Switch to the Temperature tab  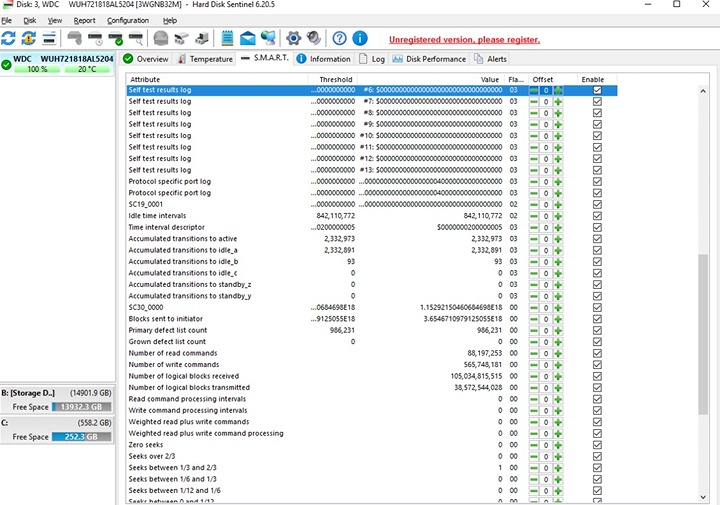tap(205, 59)
